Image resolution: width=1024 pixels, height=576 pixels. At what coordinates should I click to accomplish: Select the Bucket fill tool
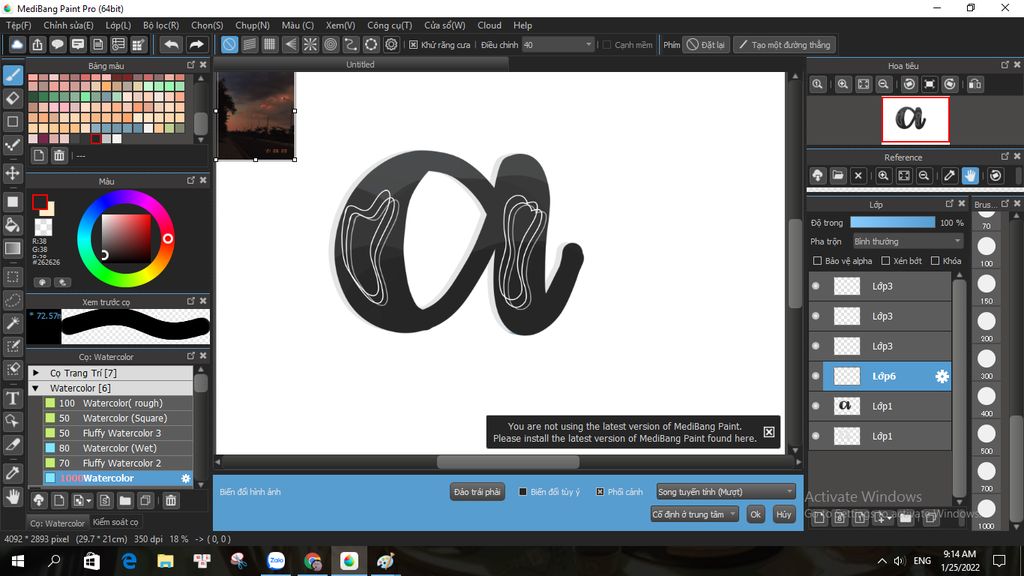pos(12,225)
